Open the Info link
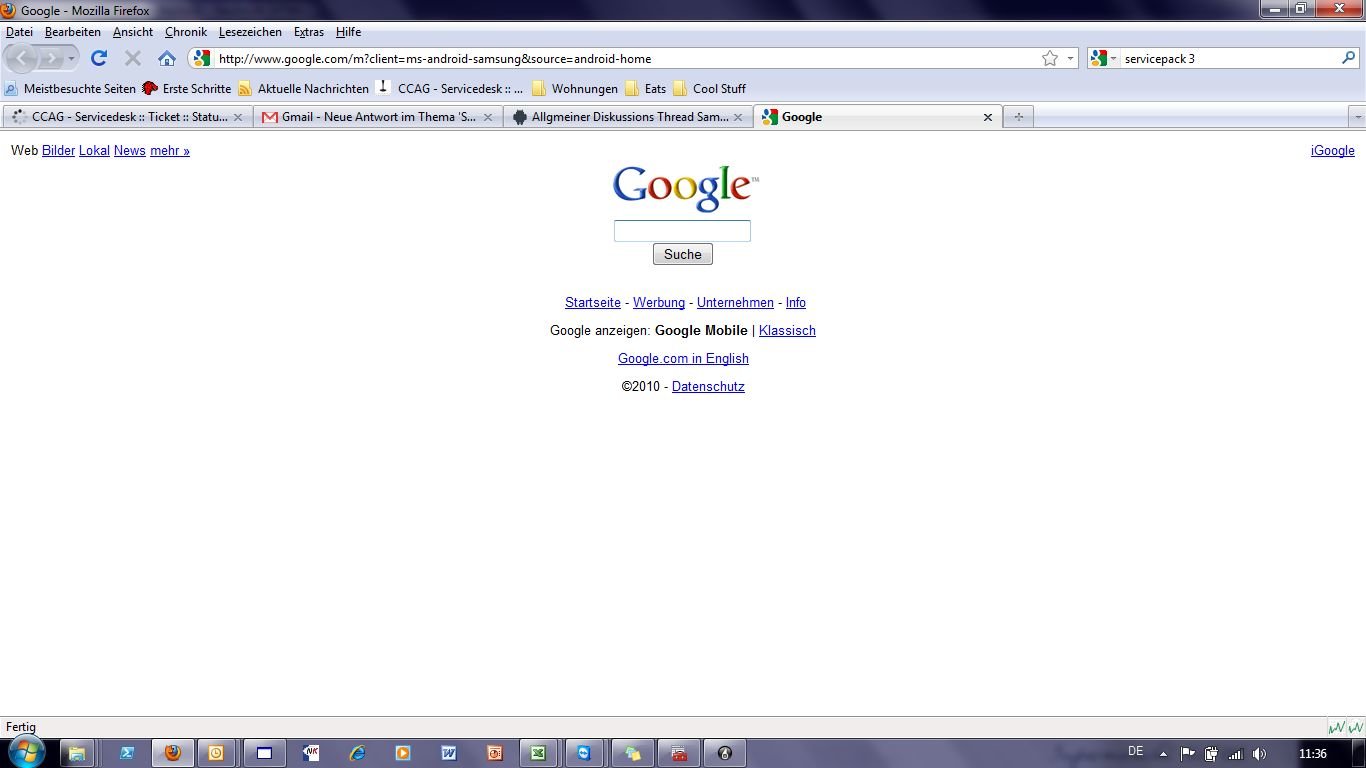This screenshot has height=768, width=1366. (x=796, y=303)
